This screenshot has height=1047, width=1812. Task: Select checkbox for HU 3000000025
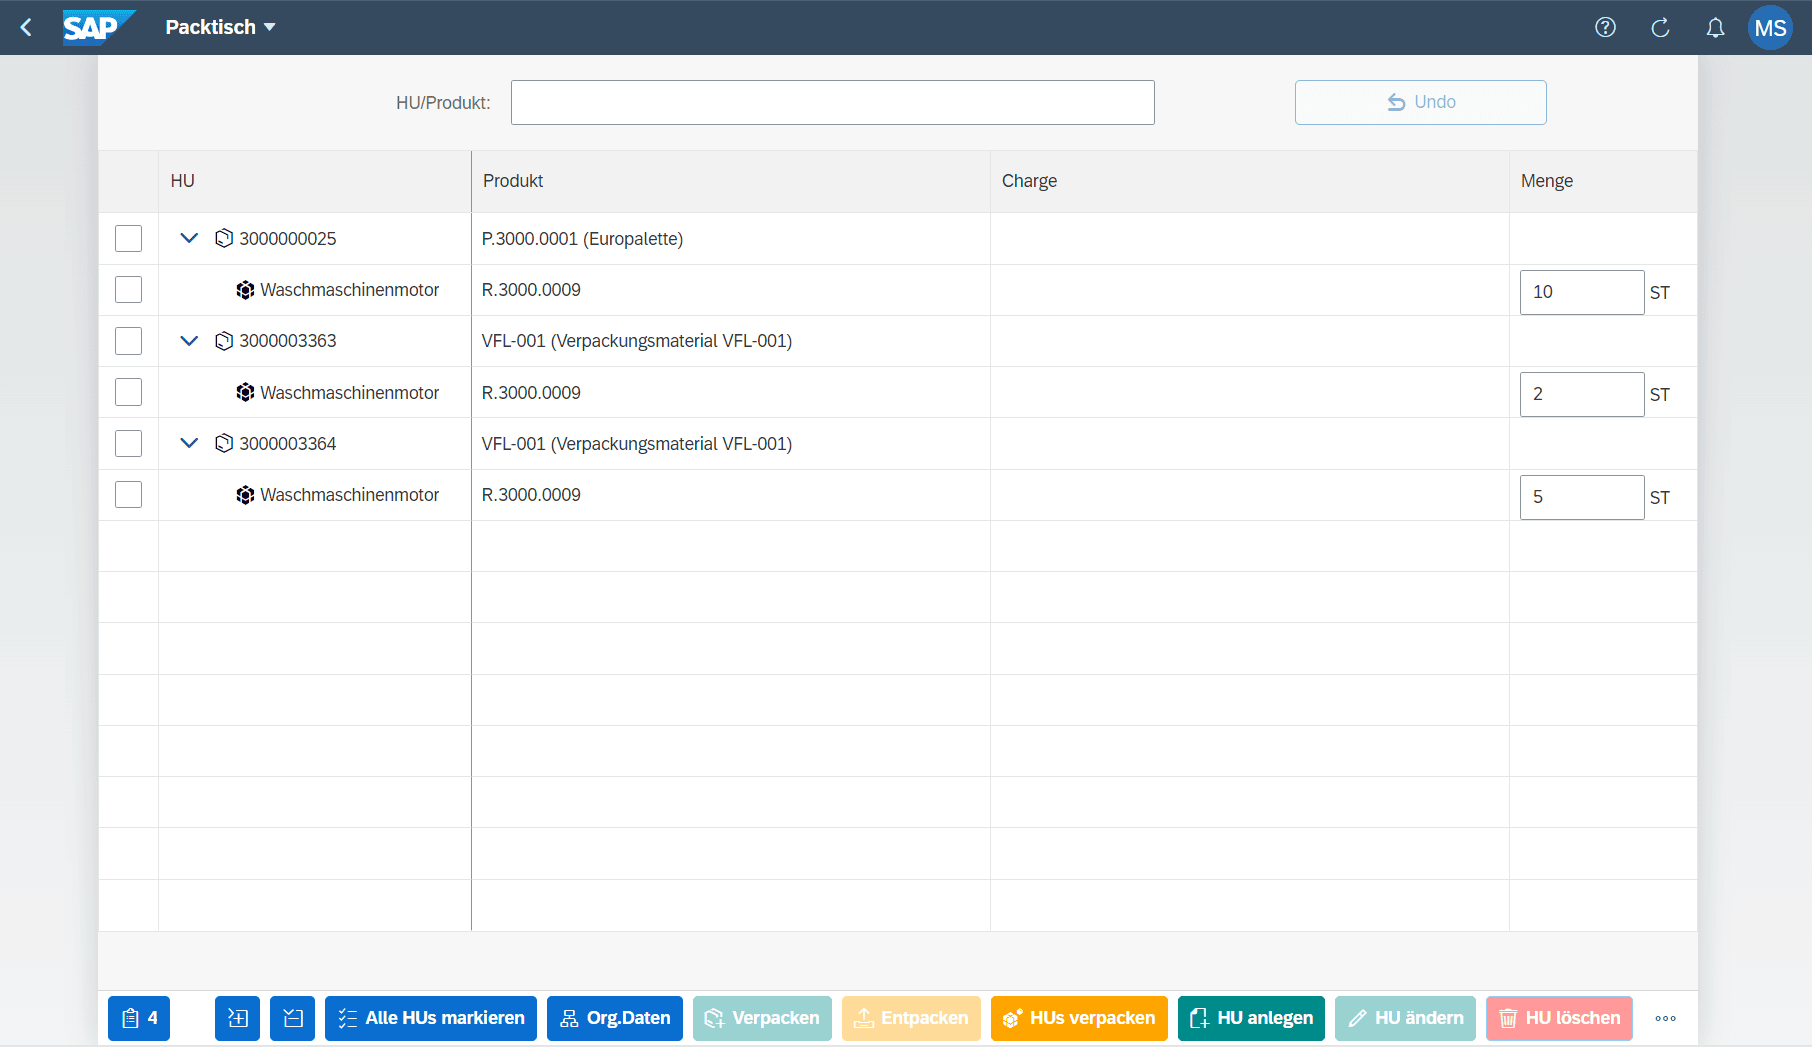(x=128, y=238)
